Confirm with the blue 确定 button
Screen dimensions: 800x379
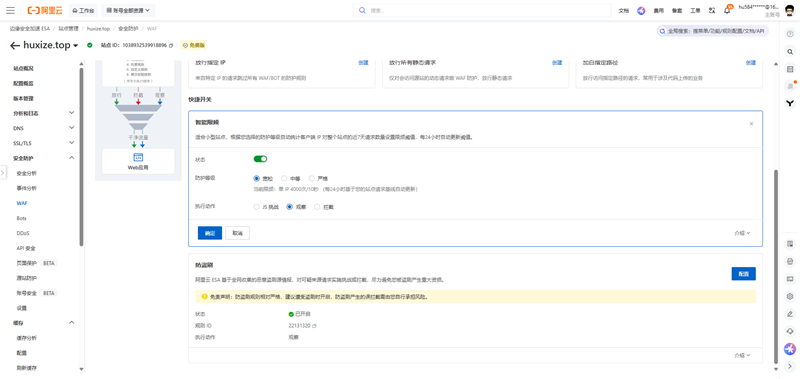[x=210, y=233]
